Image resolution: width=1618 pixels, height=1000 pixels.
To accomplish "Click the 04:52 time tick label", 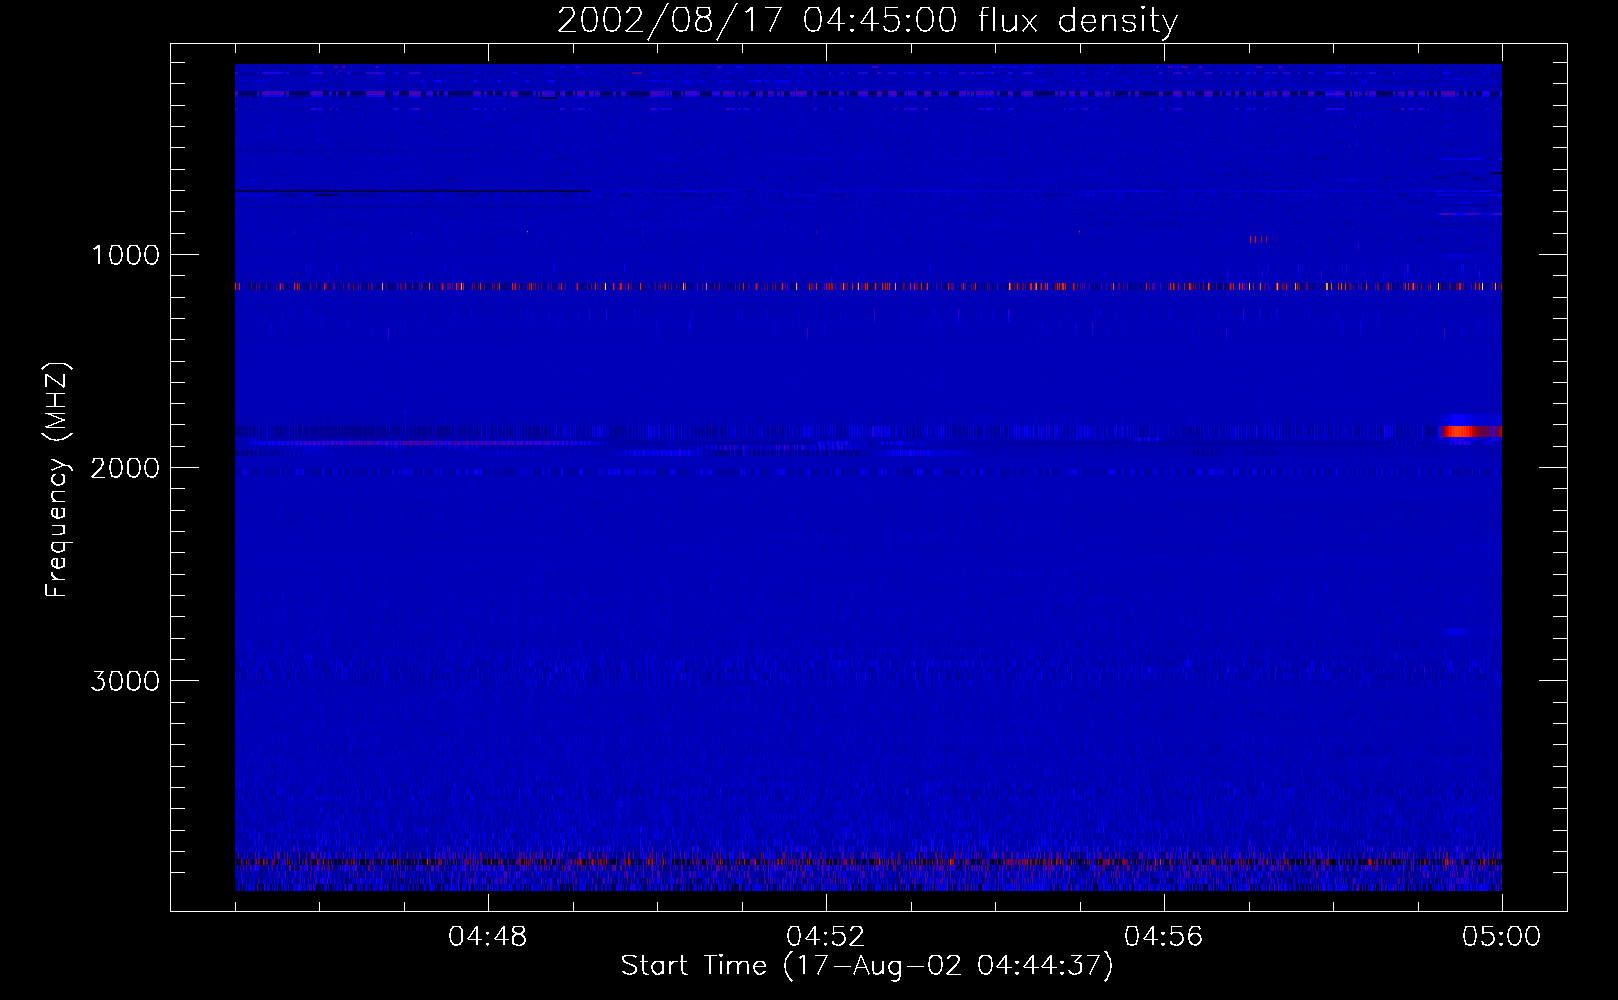I will coord(825,937).
